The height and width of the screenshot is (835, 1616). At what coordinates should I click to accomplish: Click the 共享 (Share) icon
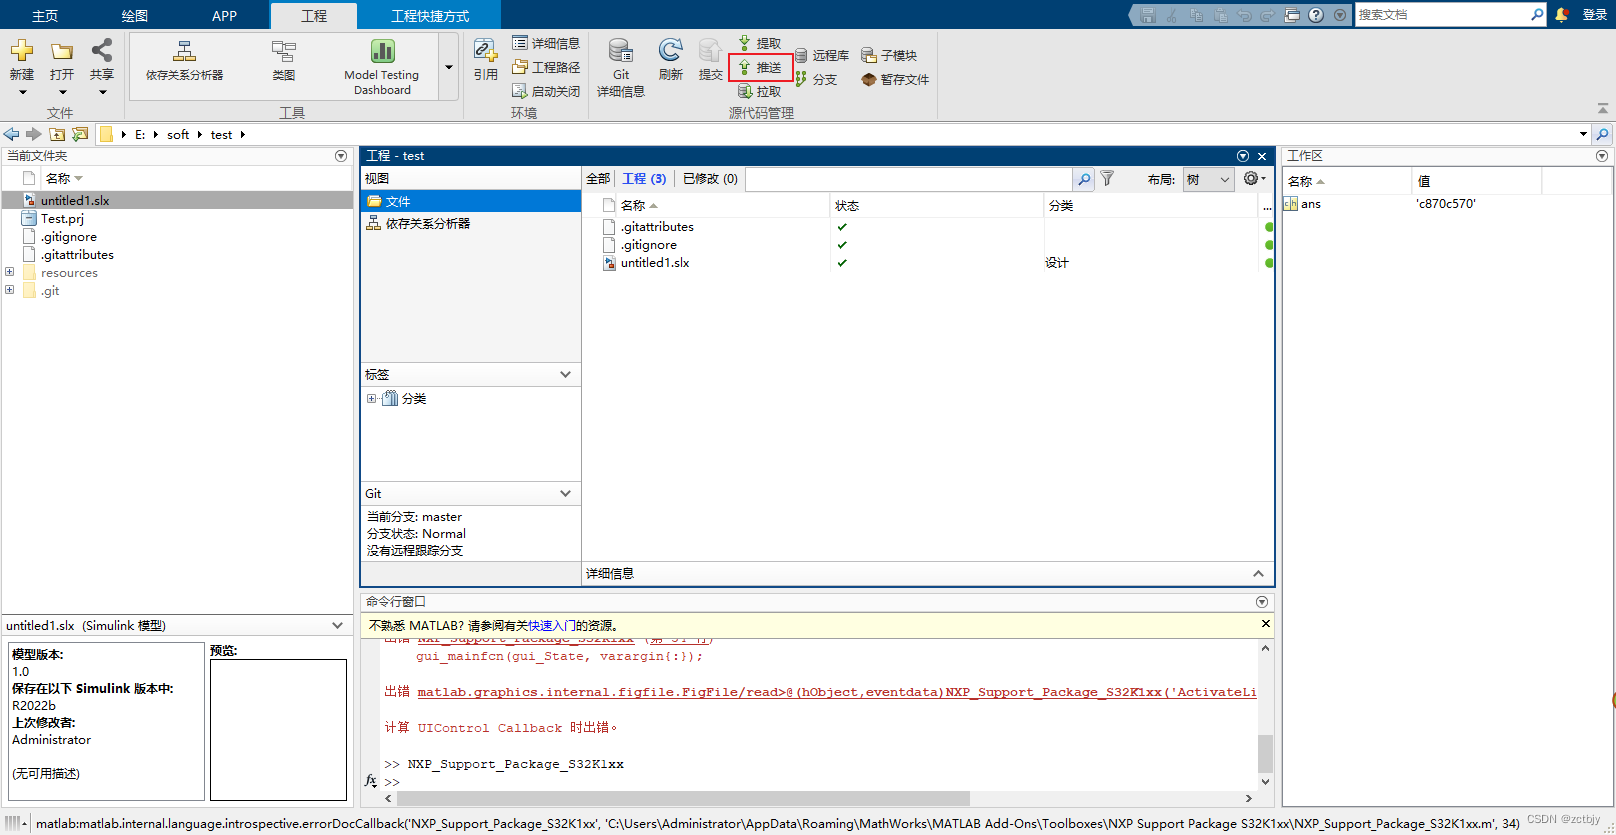102,50
